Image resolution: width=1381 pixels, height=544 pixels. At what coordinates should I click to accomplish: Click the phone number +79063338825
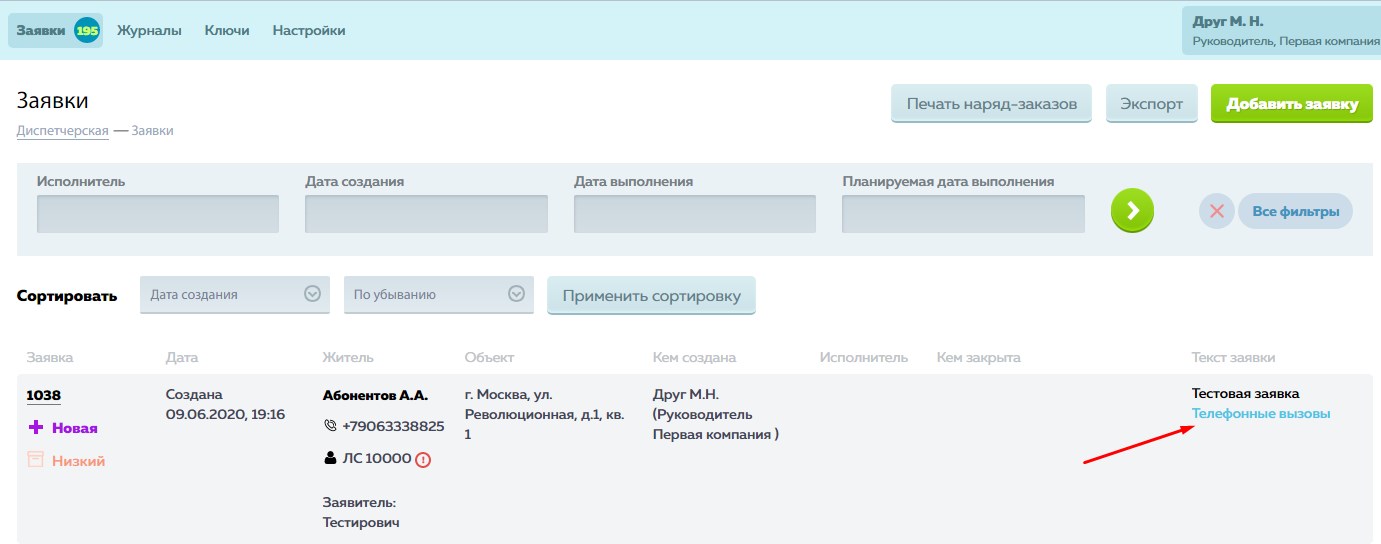393,426
